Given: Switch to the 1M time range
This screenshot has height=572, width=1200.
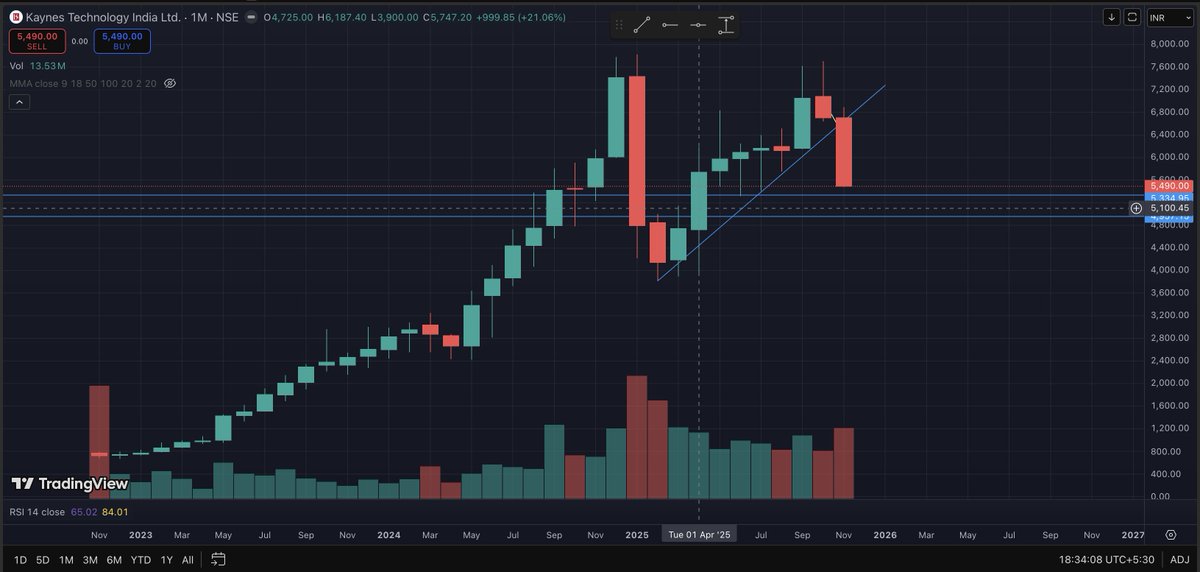Looking at the screenshot, I should tap(66, 559).
